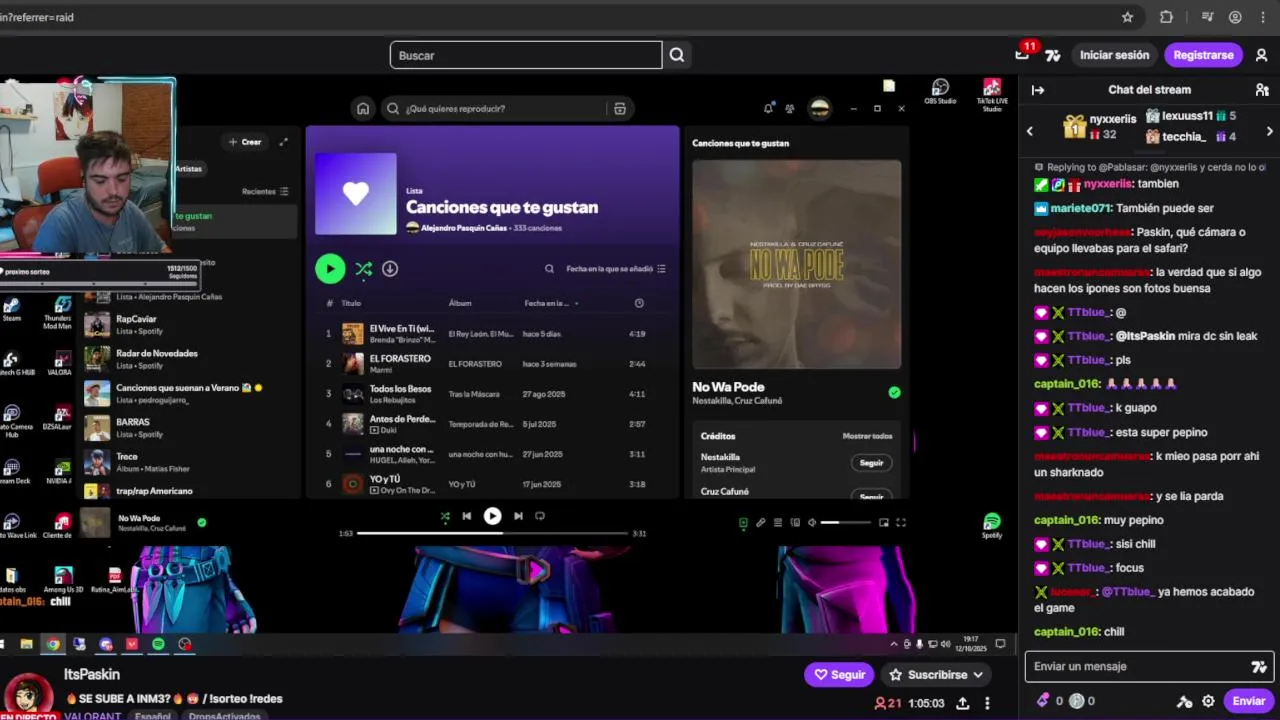Open Spotify Browse icon in search bar
Viewport: 1280px width, 720px height.
[620, 108]
